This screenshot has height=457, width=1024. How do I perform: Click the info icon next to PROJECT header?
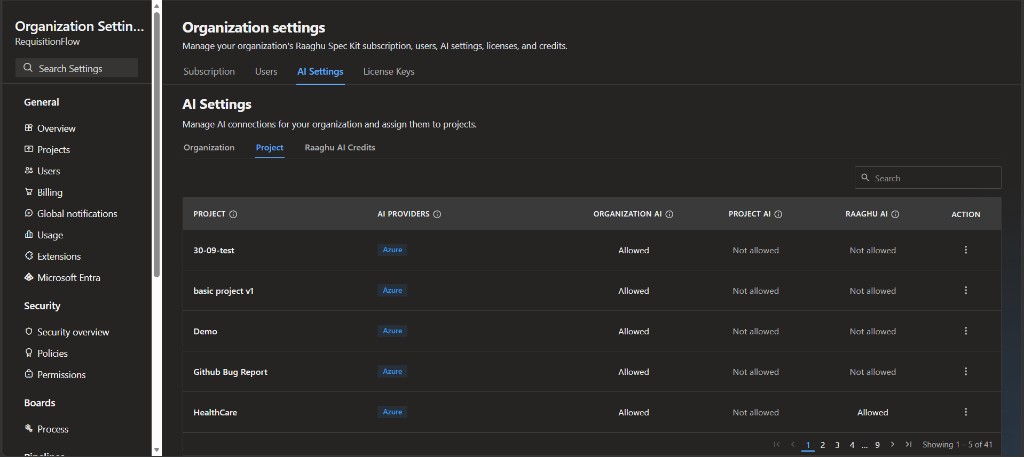233,214
